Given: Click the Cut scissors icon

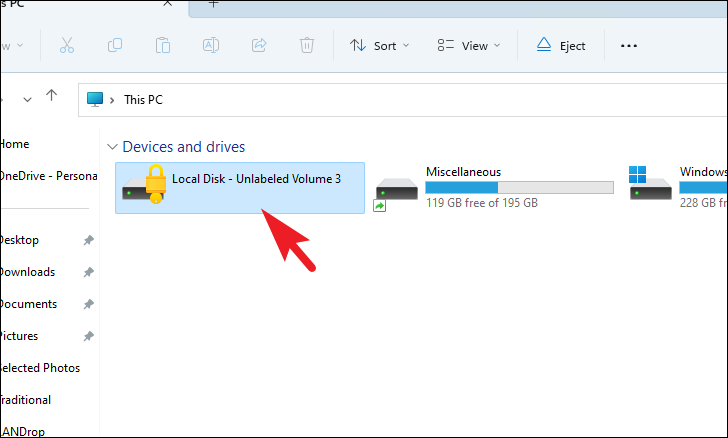Looking at the screenshot, I should (x=67, y=46).
